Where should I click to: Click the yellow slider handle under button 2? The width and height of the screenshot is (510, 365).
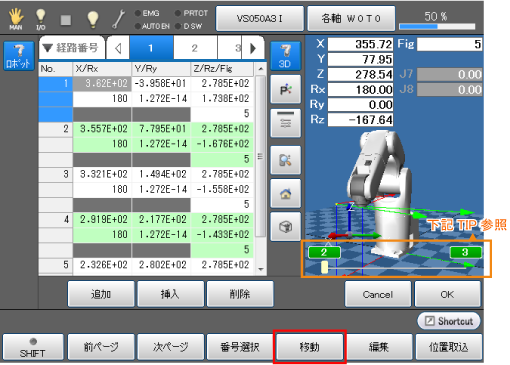point(324,267)
